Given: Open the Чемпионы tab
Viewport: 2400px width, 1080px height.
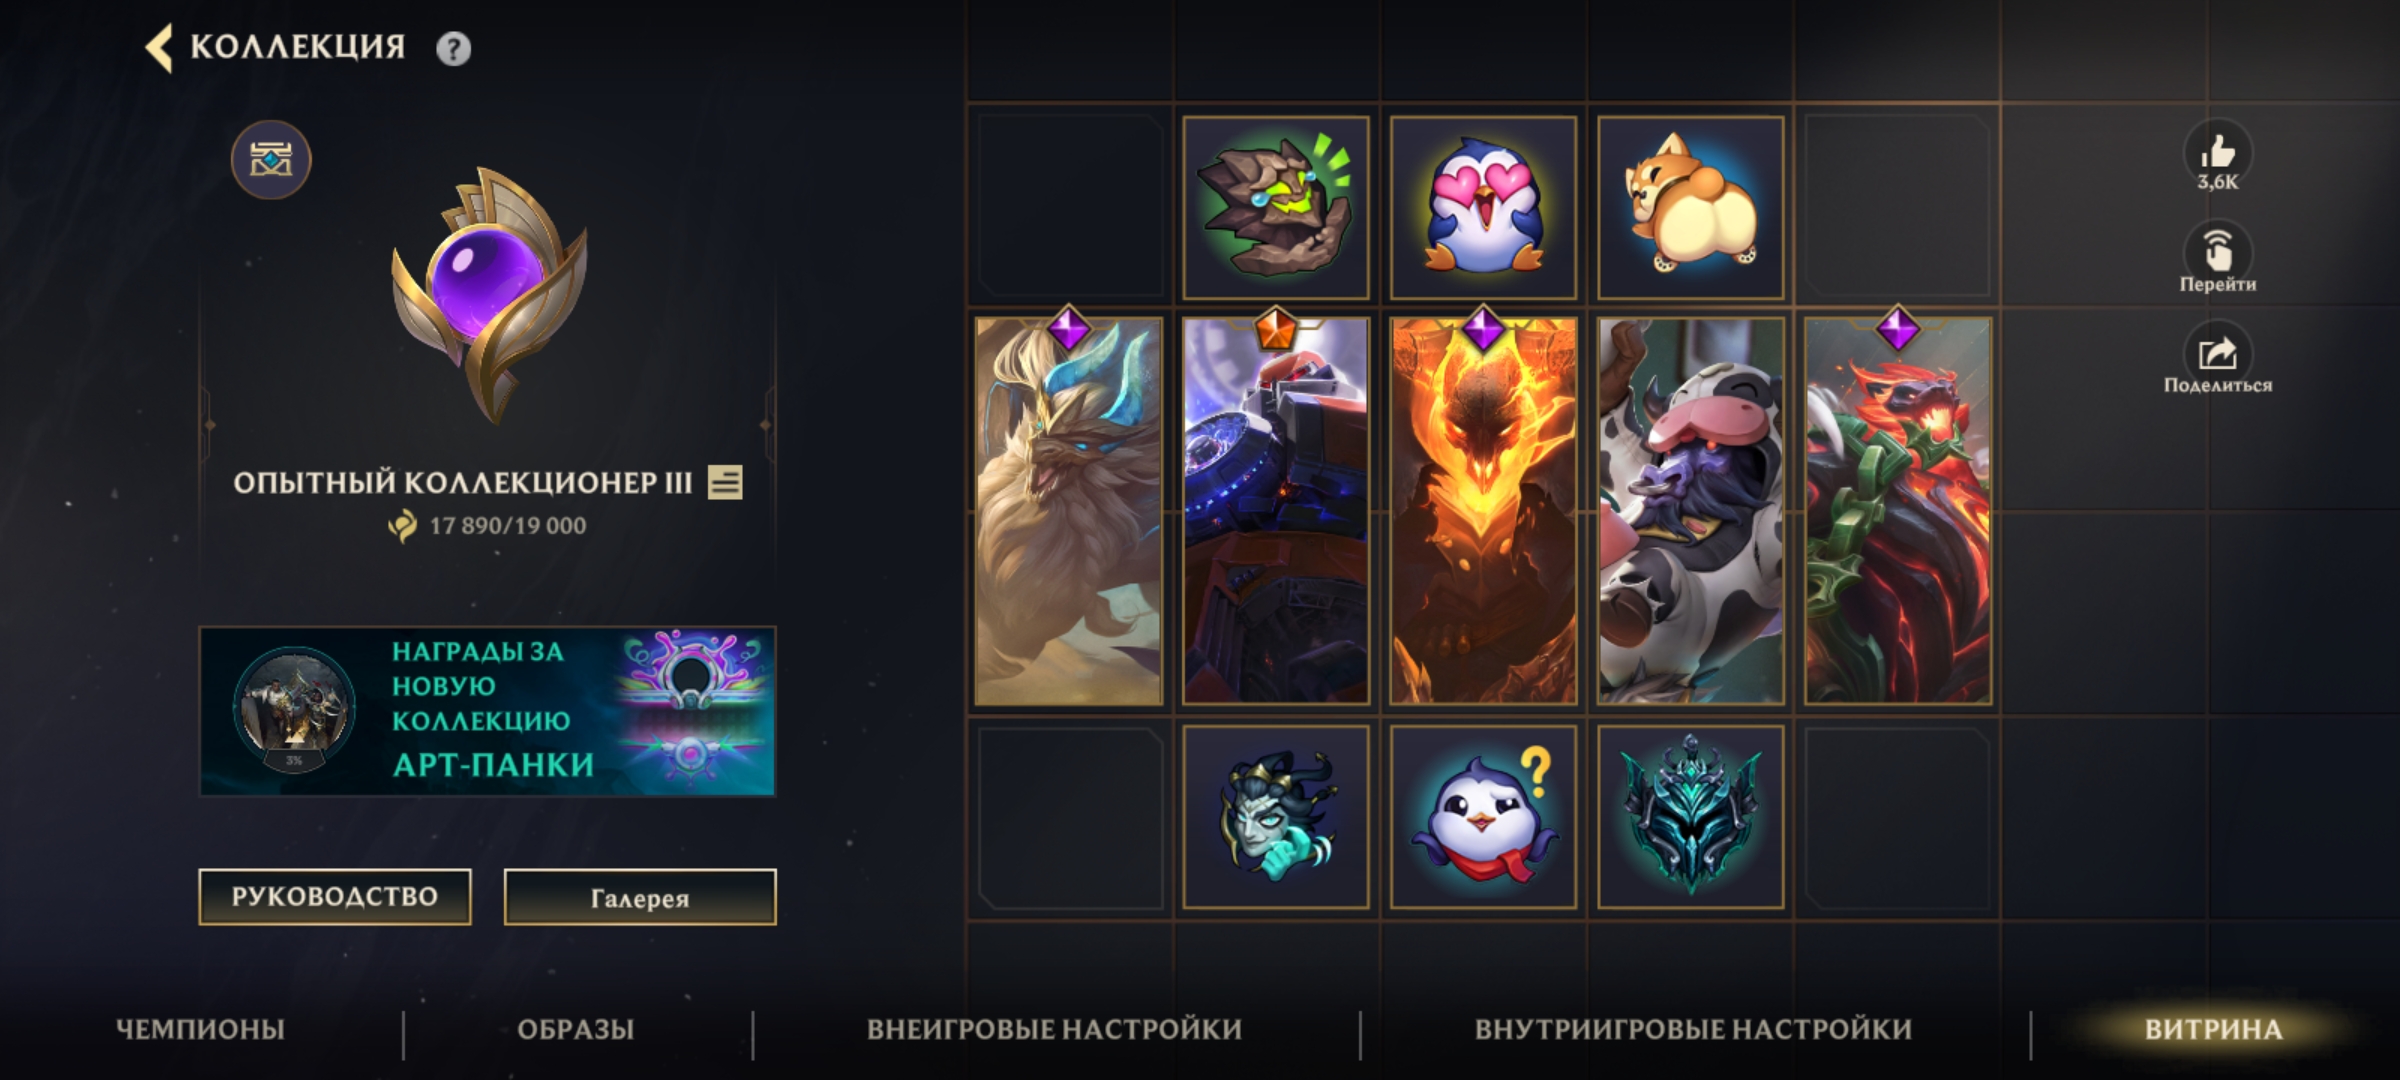Looking at the screenshot, I should pyautogui.click(x=200, y=1029).
